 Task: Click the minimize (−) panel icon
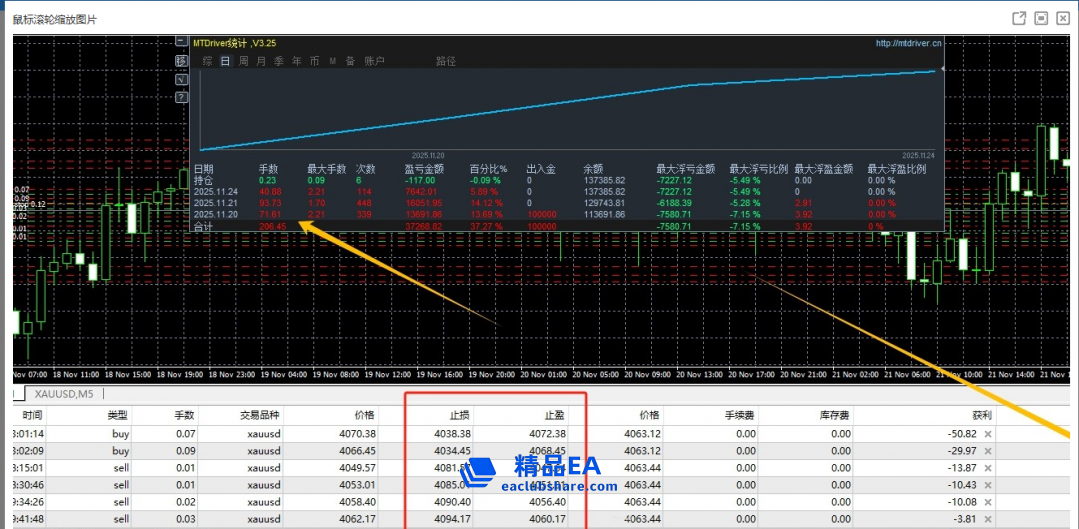tap(181, 43)
